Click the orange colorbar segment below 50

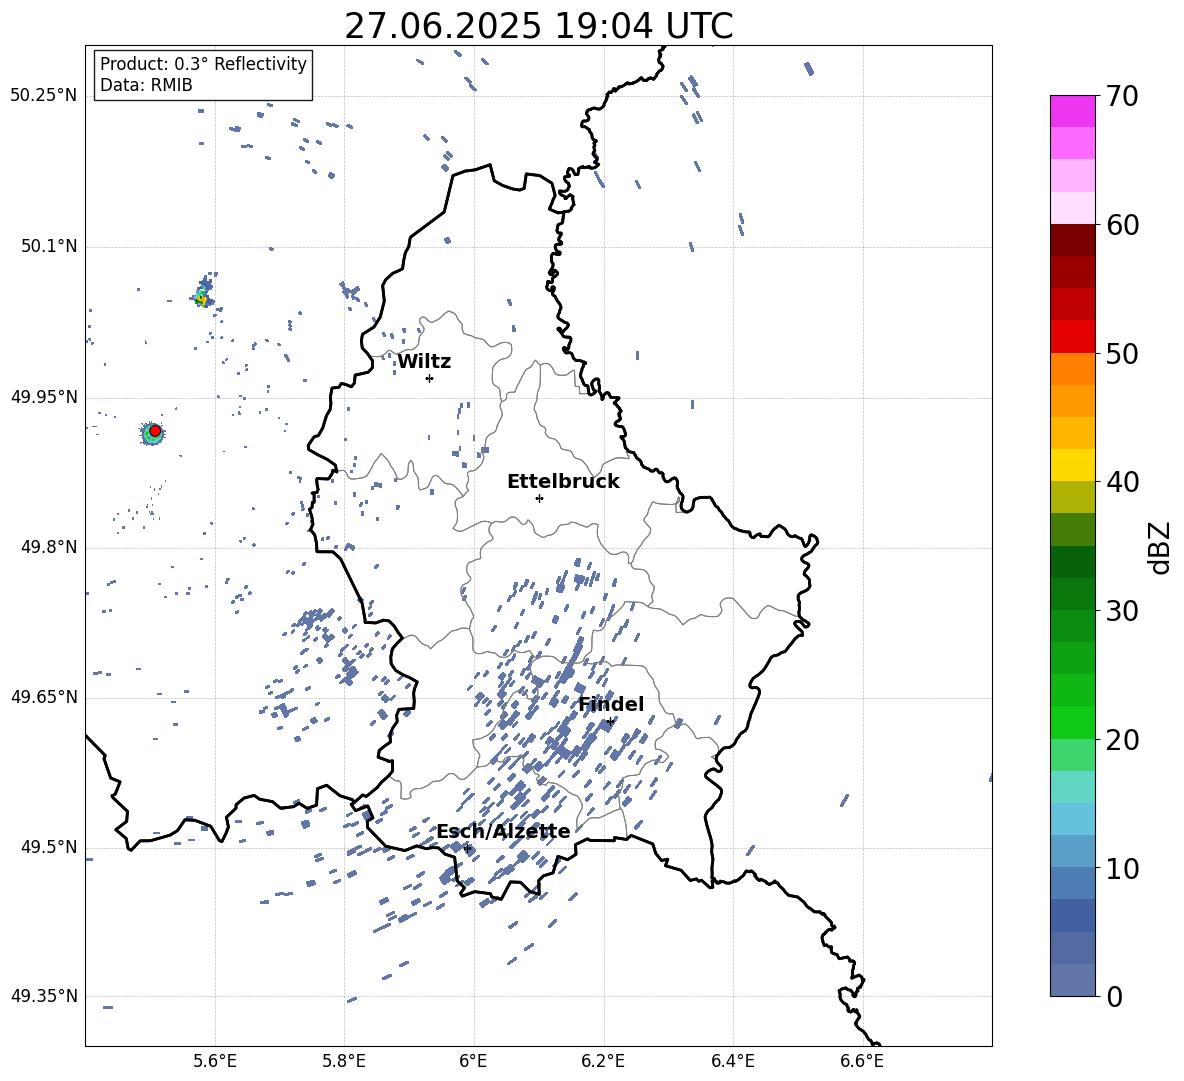point(1072,369)
